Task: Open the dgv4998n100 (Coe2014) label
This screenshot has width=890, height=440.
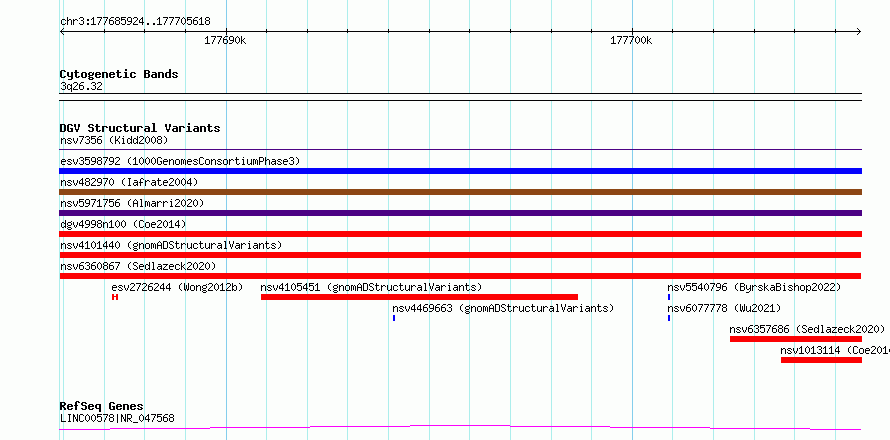Action: (x=123, y=224)
